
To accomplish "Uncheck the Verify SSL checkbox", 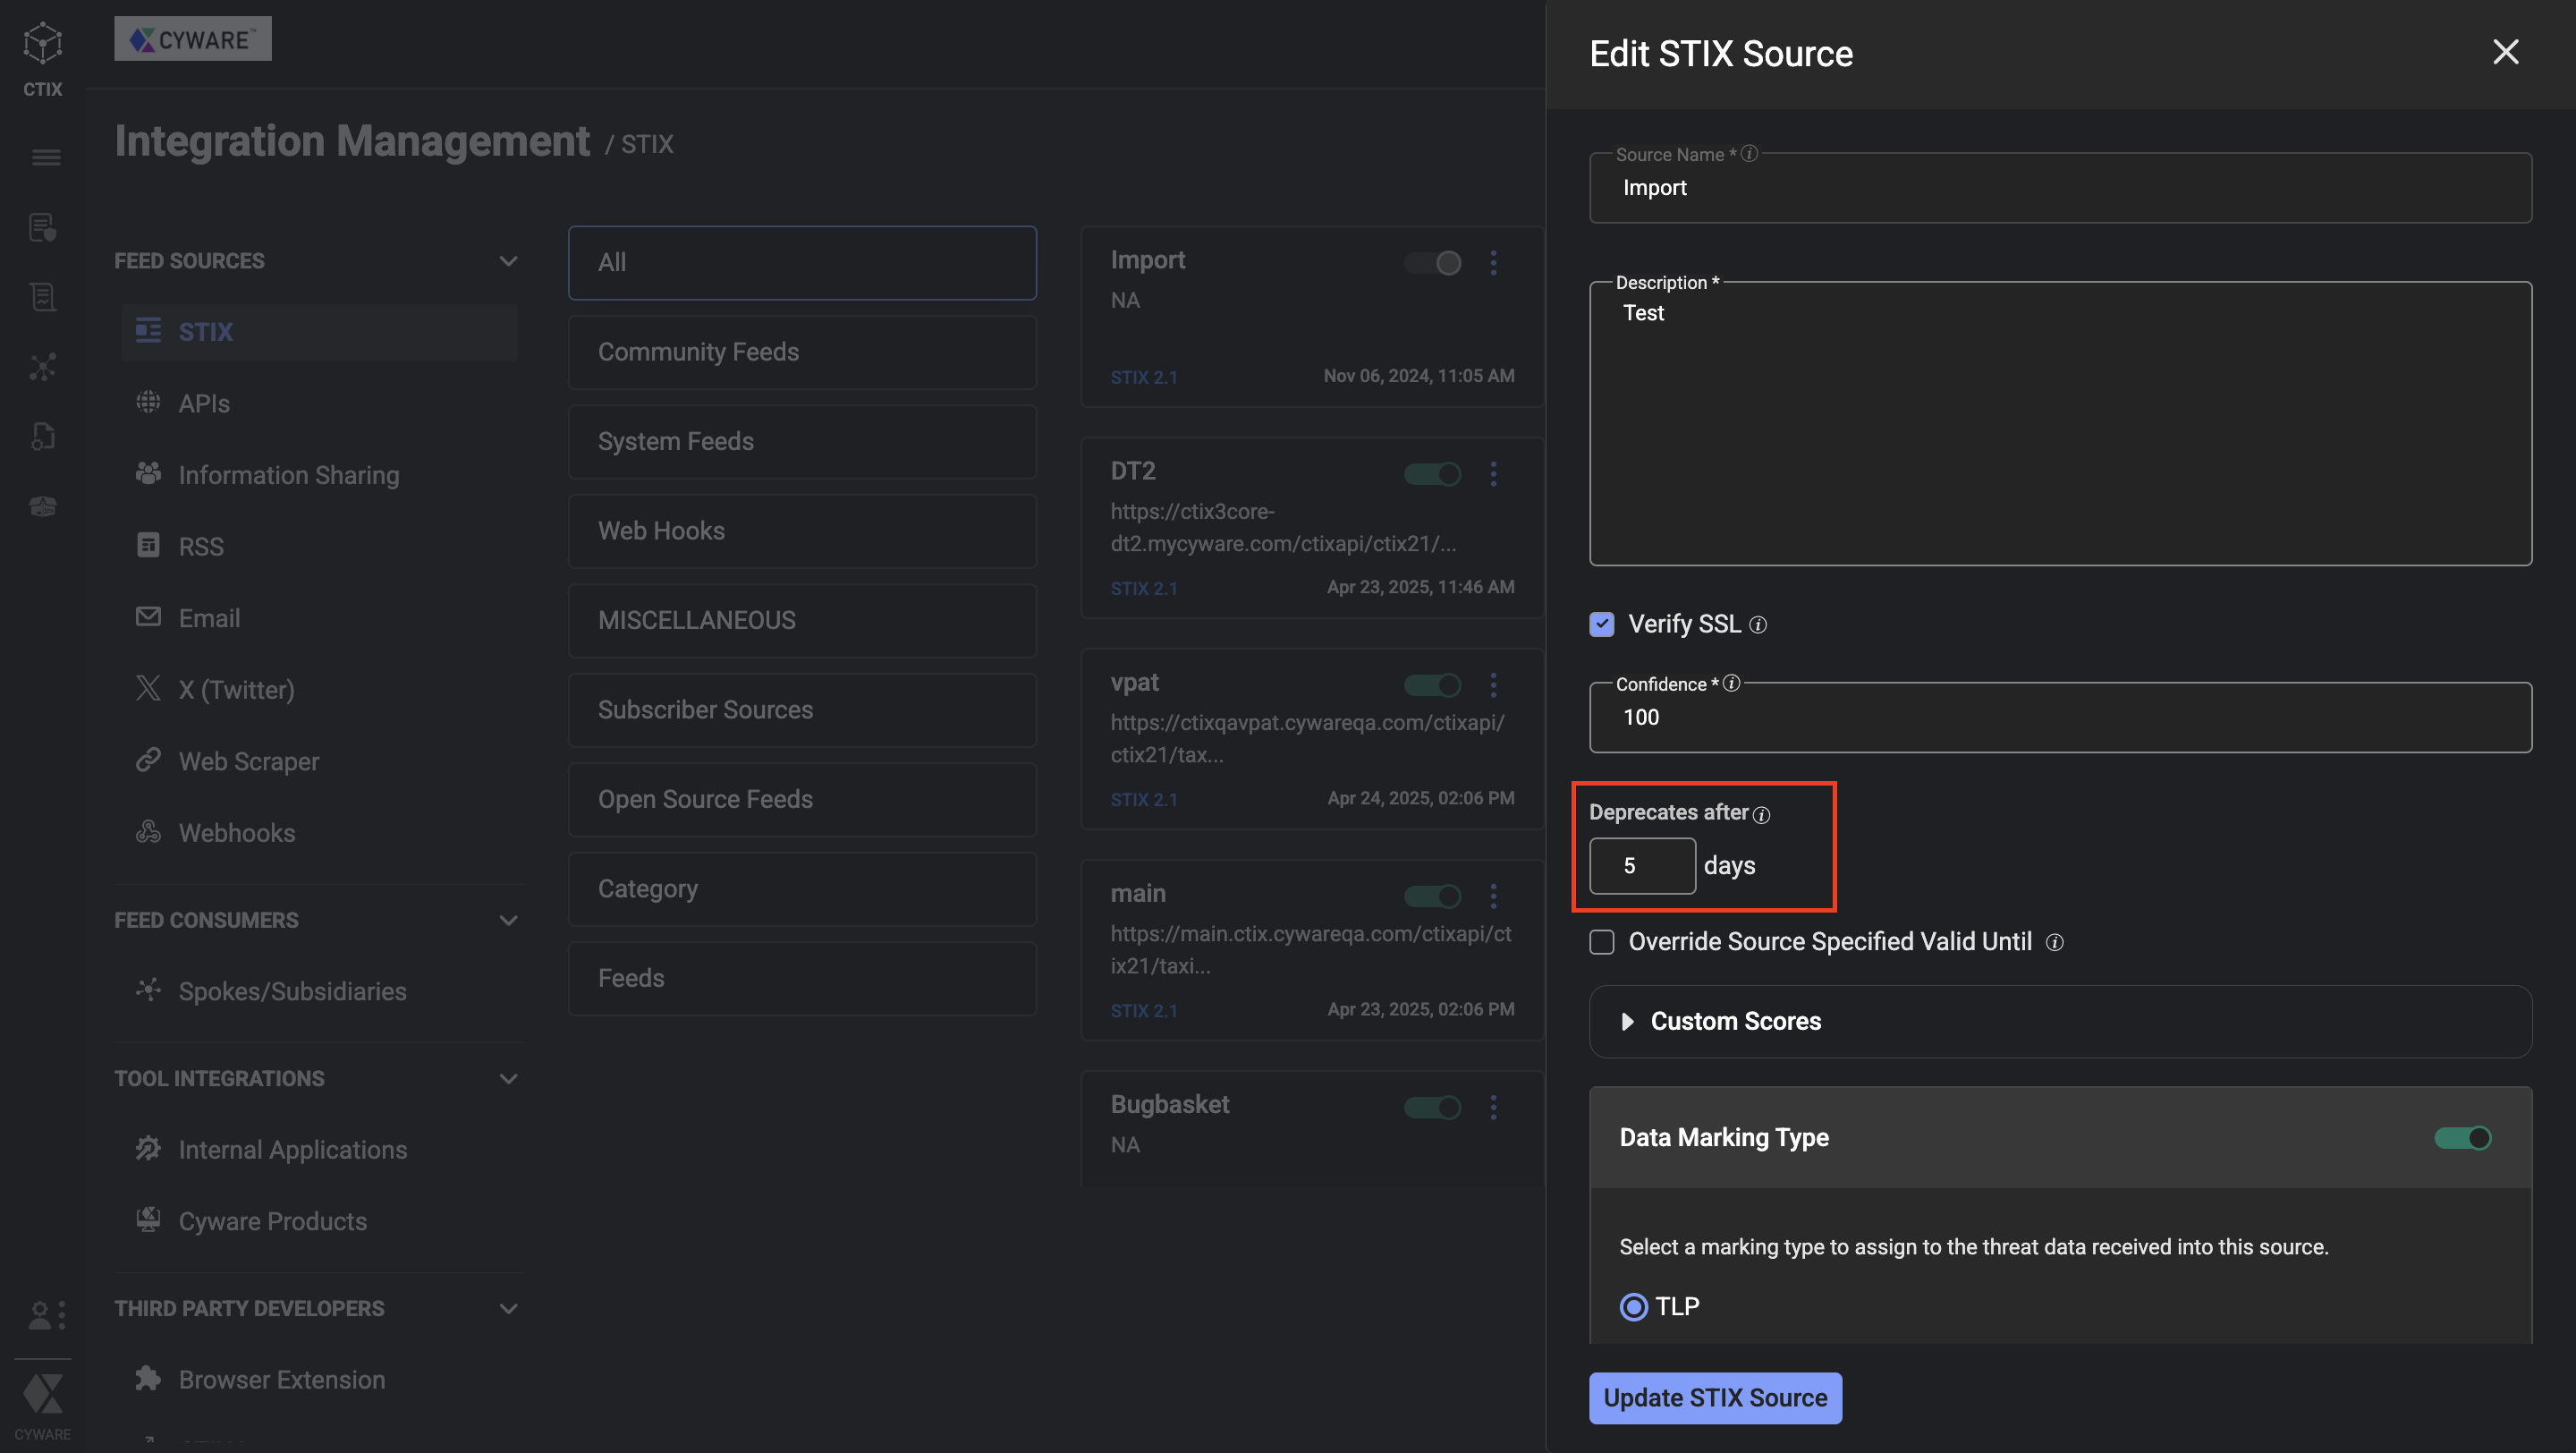I will coord(1602,624).
